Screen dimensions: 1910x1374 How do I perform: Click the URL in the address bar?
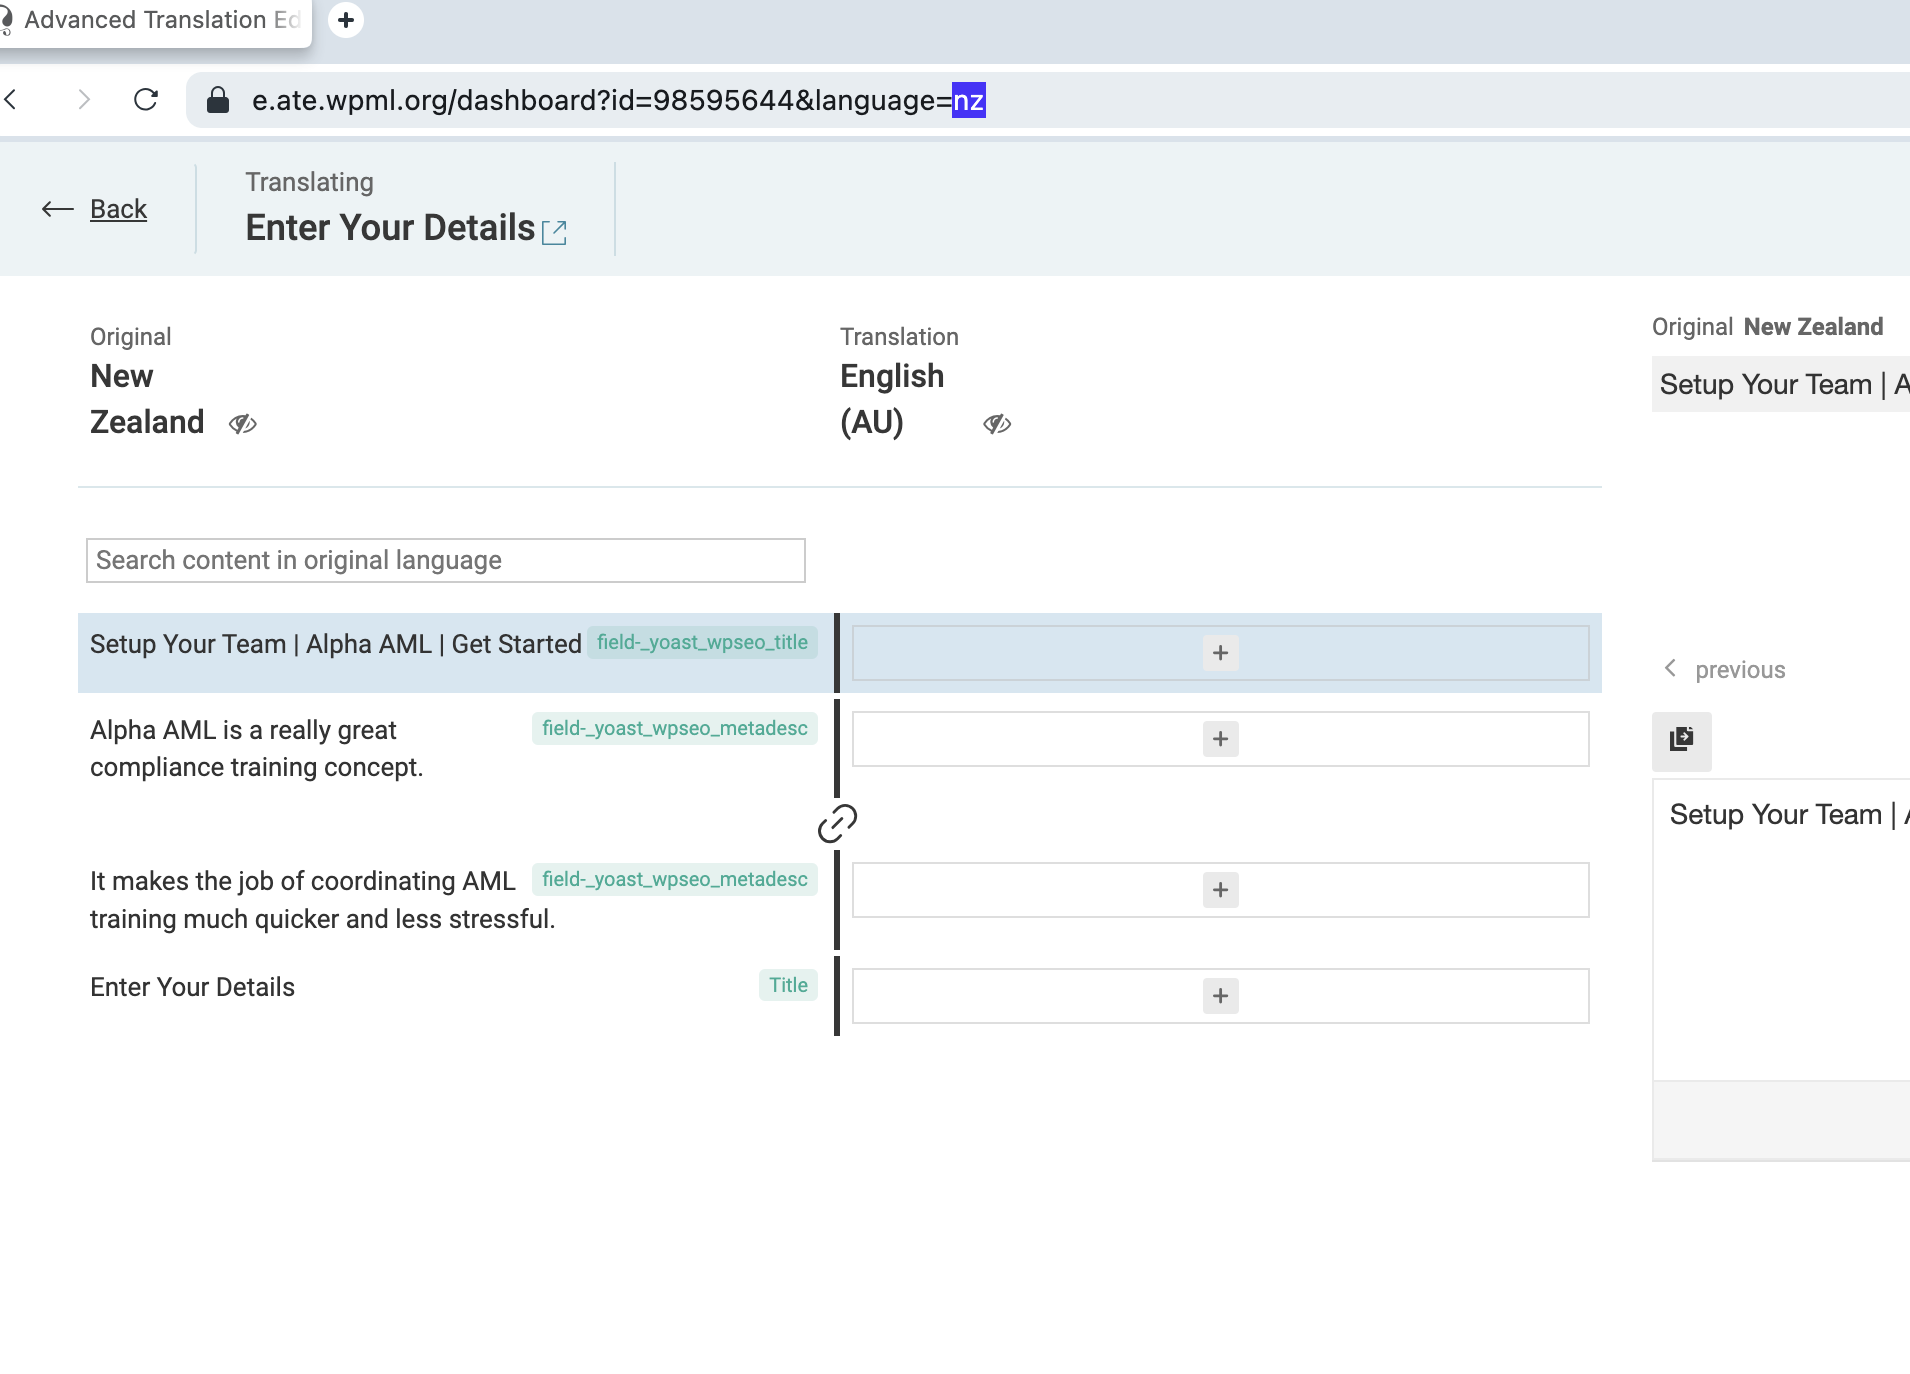pyautogui.click(x=618, y=100)
